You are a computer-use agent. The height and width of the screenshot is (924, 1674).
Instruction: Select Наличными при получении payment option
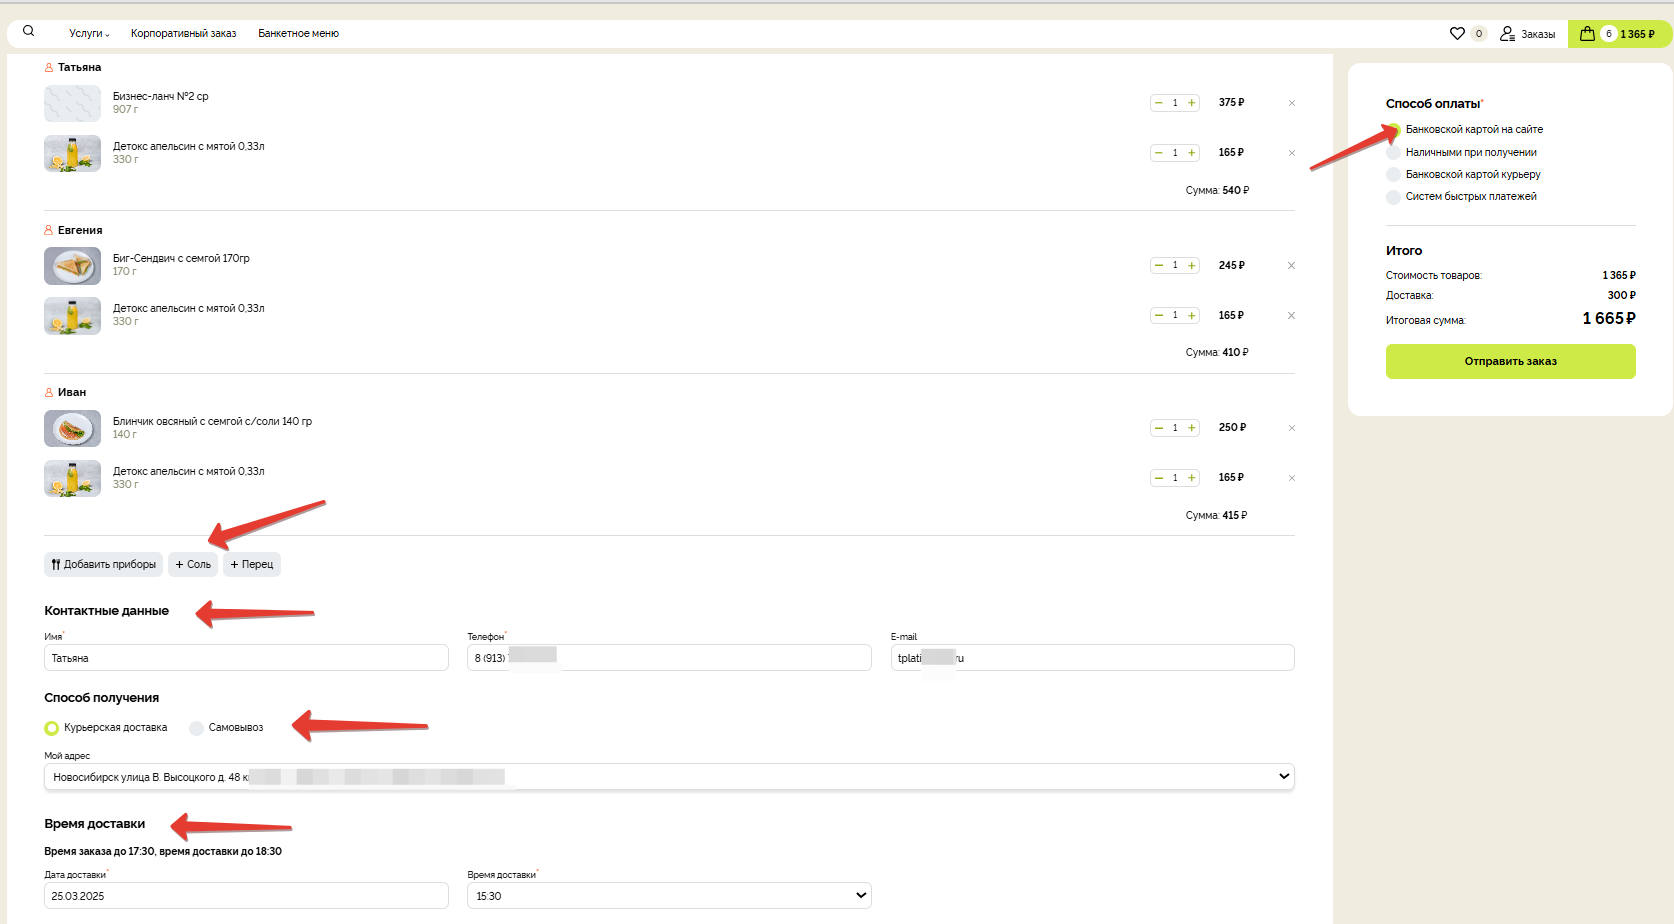pos(1394,153)
